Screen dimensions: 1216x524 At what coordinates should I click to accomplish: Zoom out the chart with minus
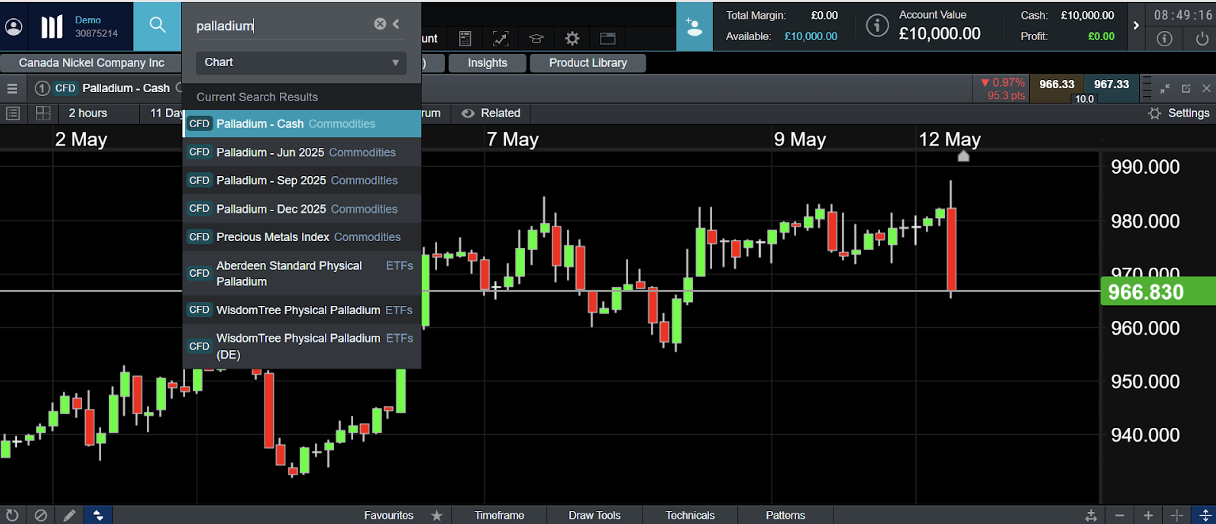tap(1120, 516)
